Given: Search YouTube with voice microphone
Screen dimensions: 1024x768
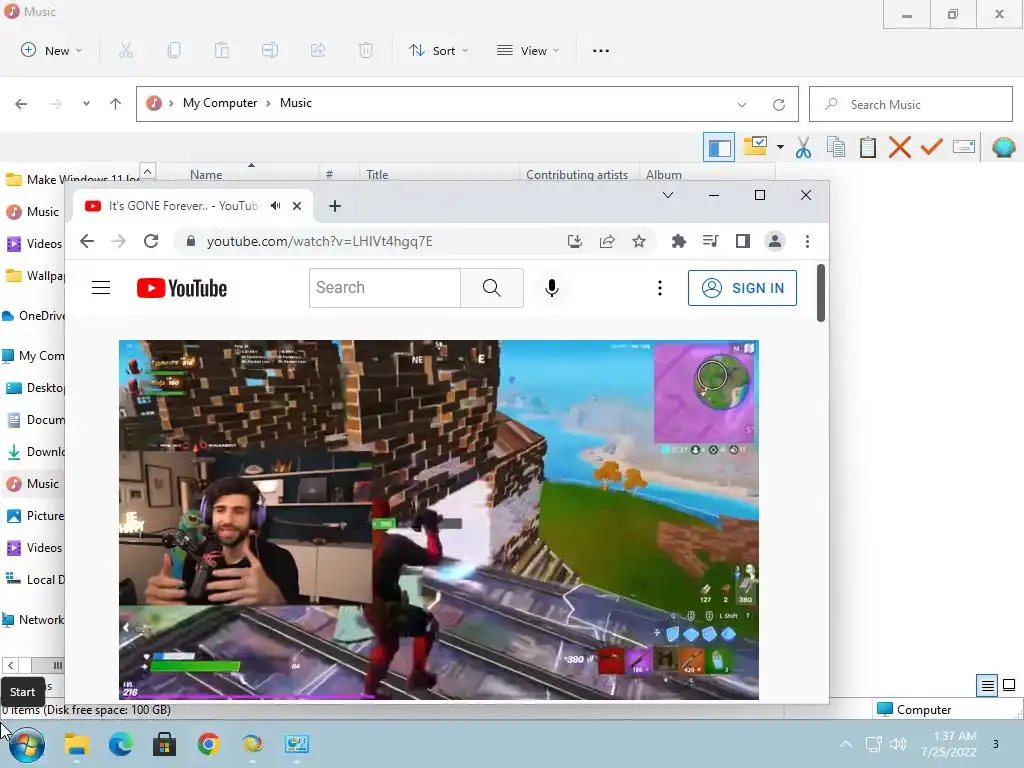Looking at the screenshot, I should (x=552, y=288).
